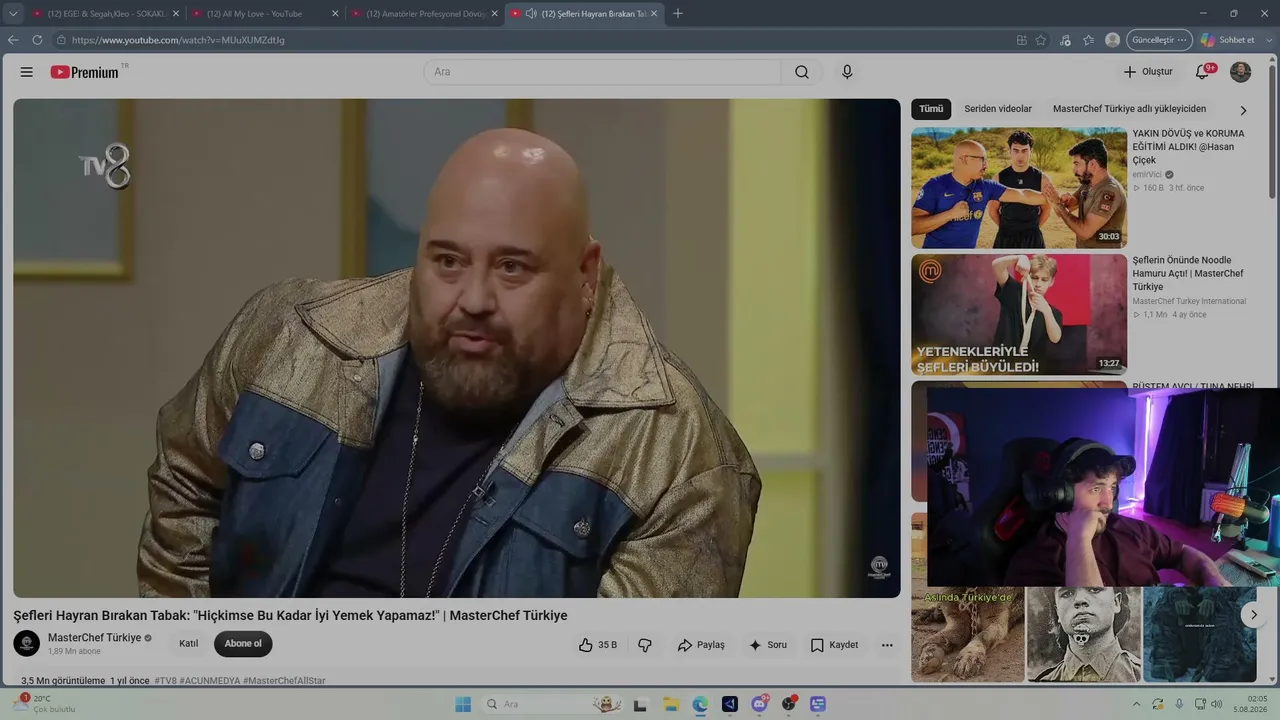Viewport: 1280px width, 720px height.
Task: Select MasterChef Türkiye adlı yükleyiciden chip
Action: (1129, 109)
